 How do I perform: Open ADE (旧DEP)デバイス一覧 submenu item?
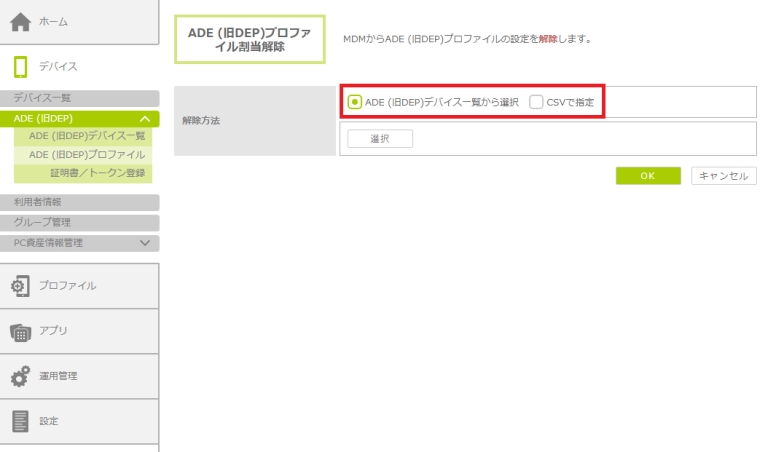[87, 137]
